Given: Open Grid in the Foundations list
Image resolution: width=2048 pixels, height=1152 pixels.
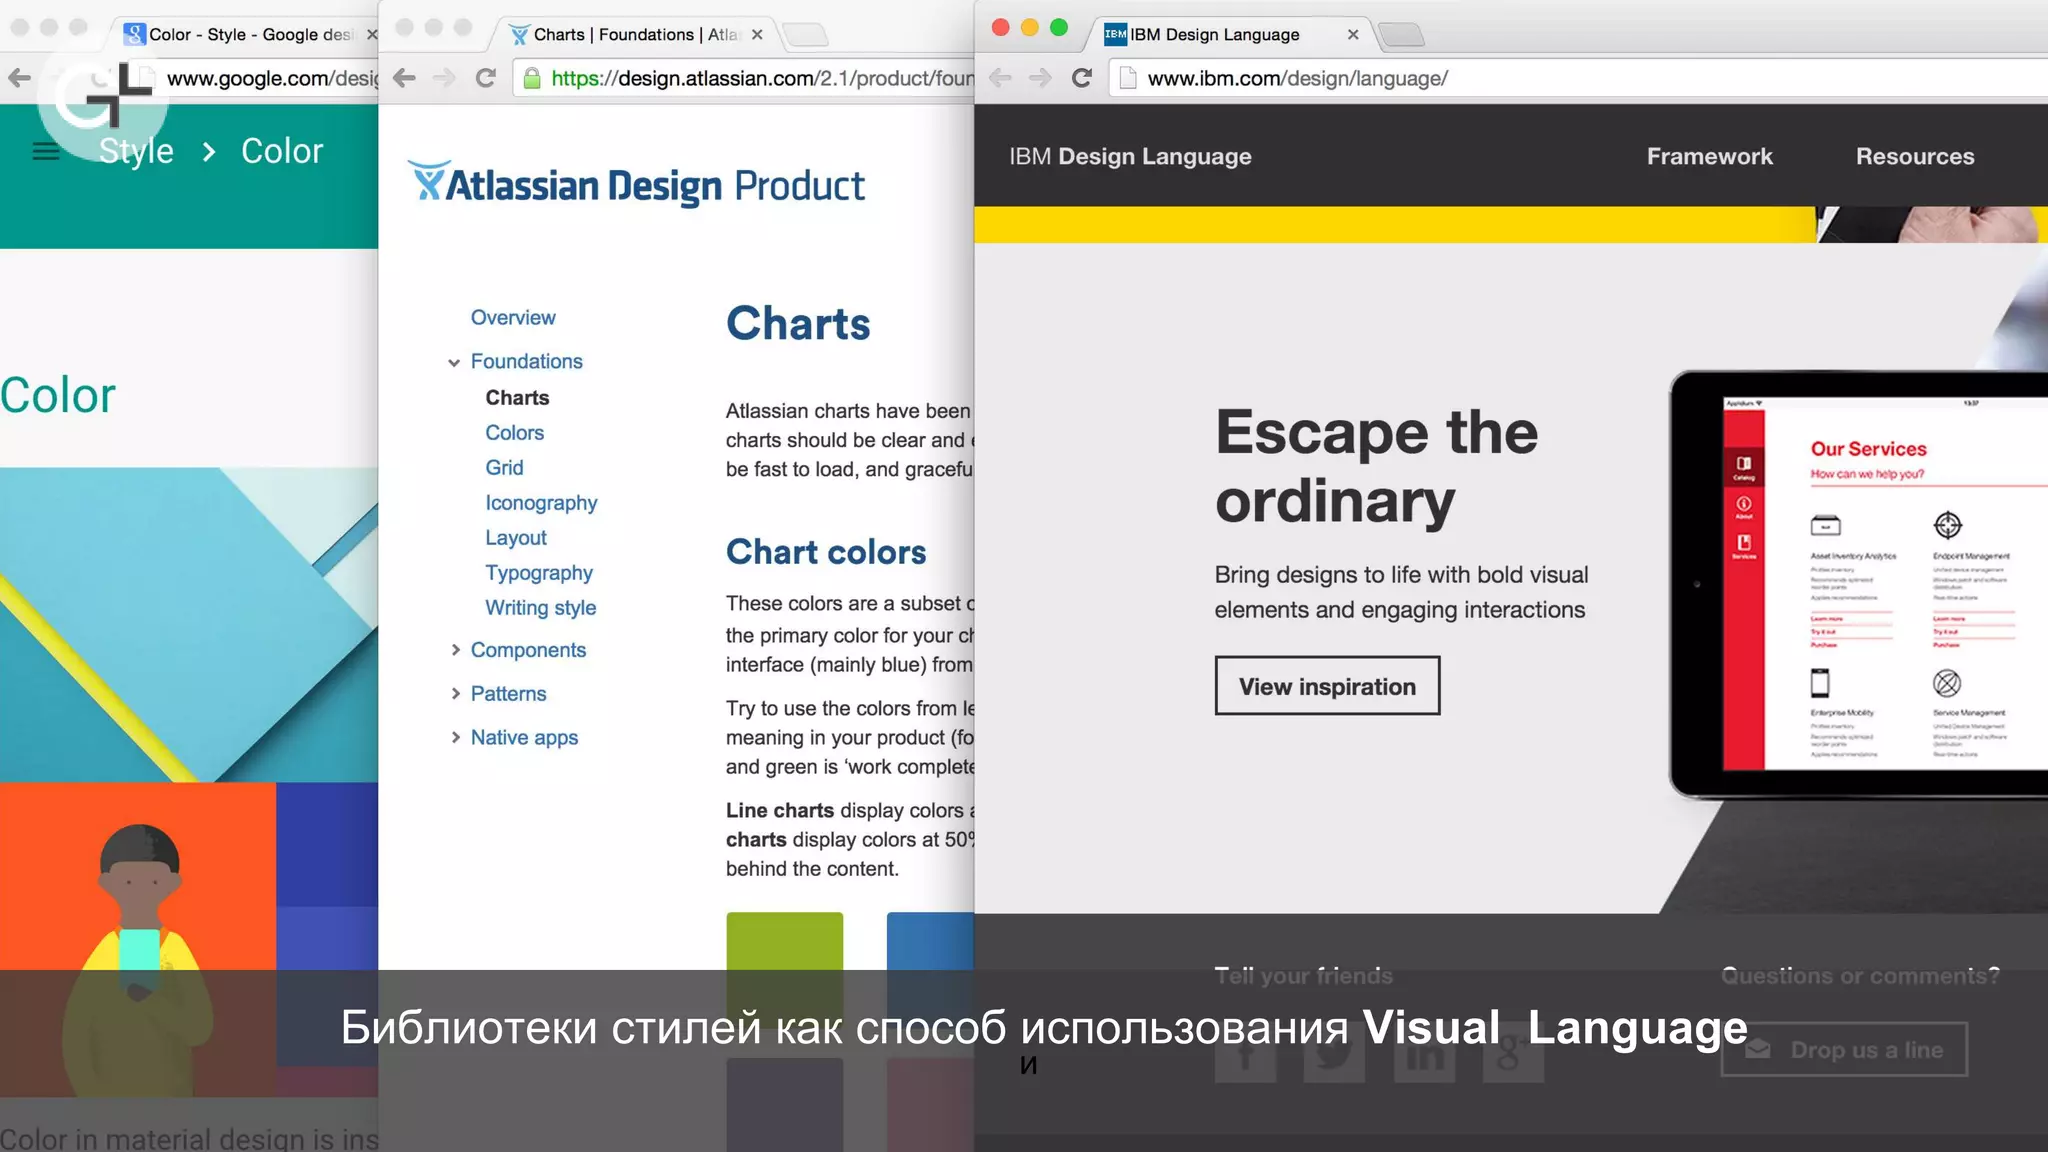Looking at the screenshot, I should click(504, 467).
